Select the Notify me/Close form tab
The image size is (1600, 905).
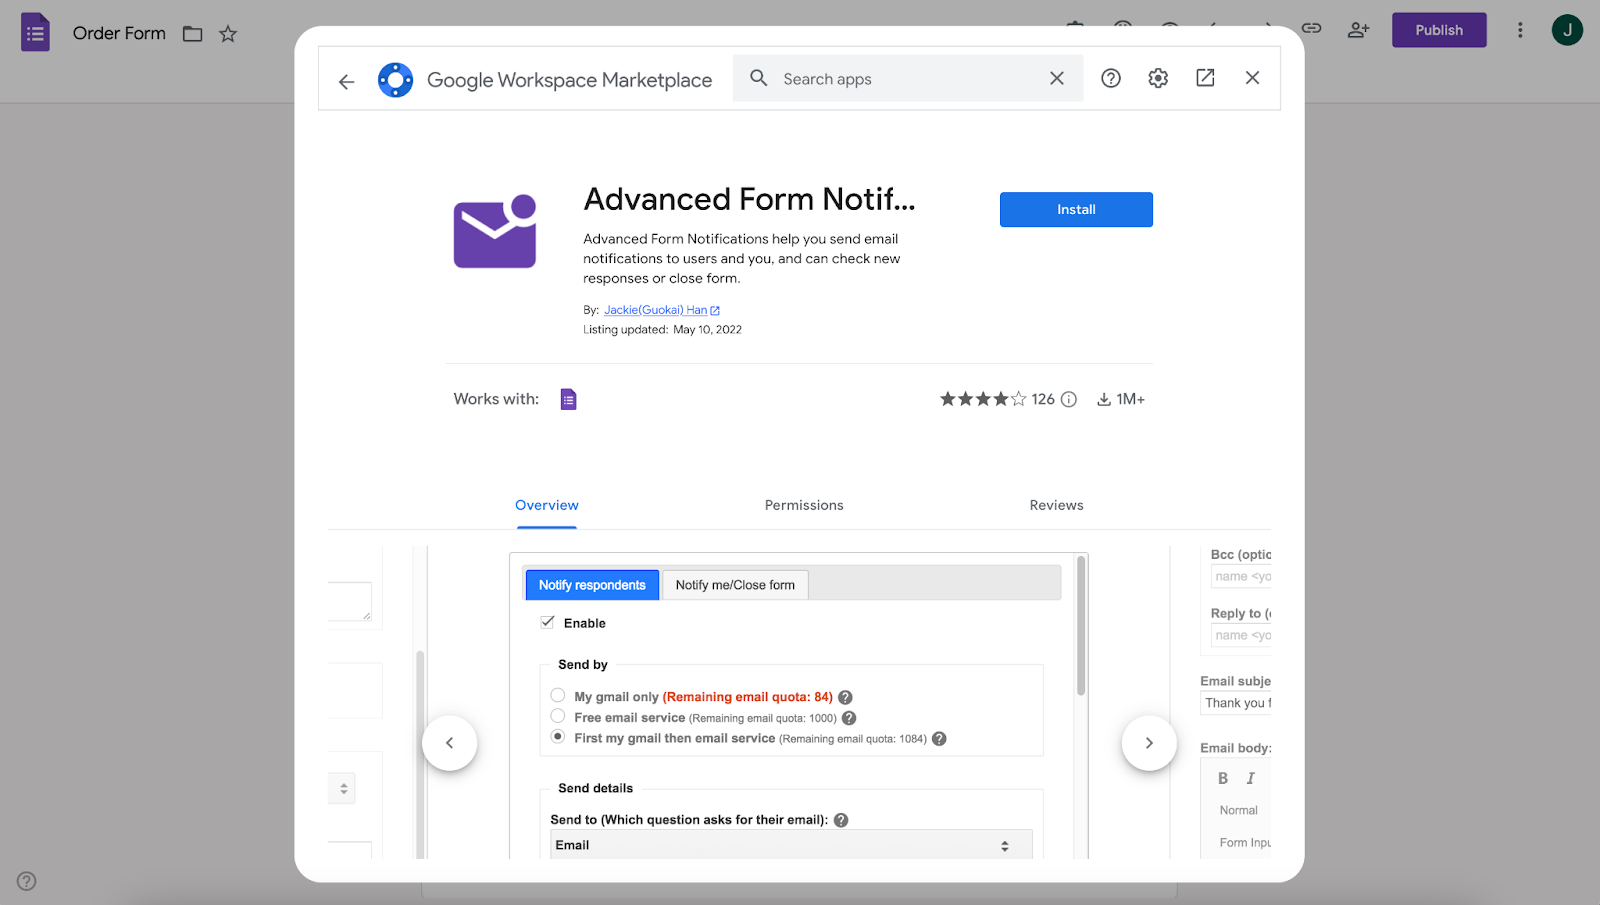[735, 585]
